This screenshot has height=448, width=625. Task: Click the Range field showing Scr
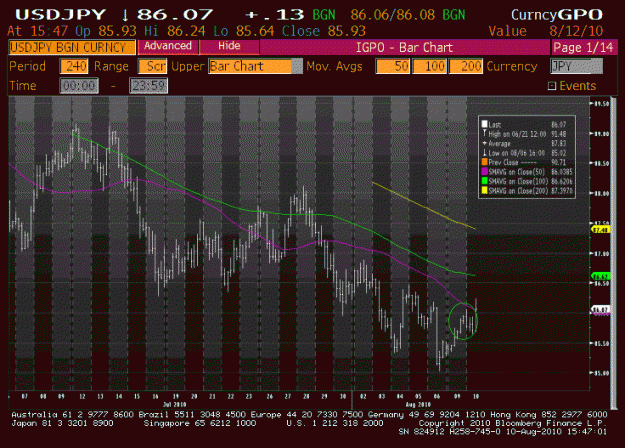(x=152, y=66)
